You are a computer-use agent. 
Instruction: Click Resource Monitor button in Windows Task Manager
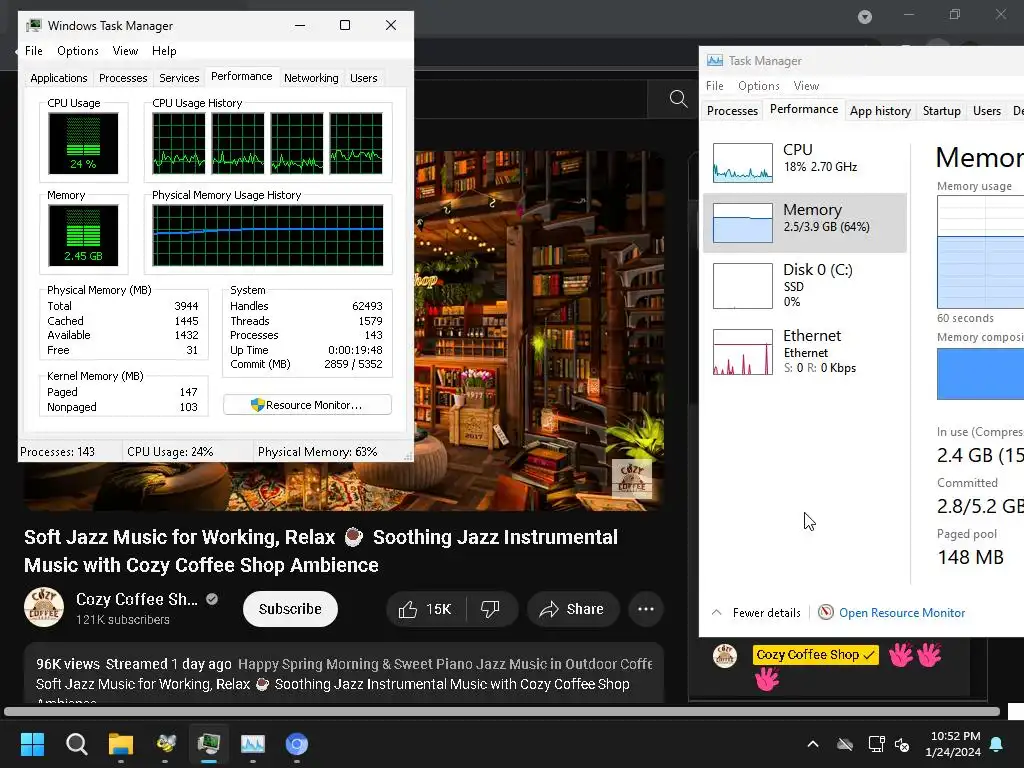click(x=307, y=405)
